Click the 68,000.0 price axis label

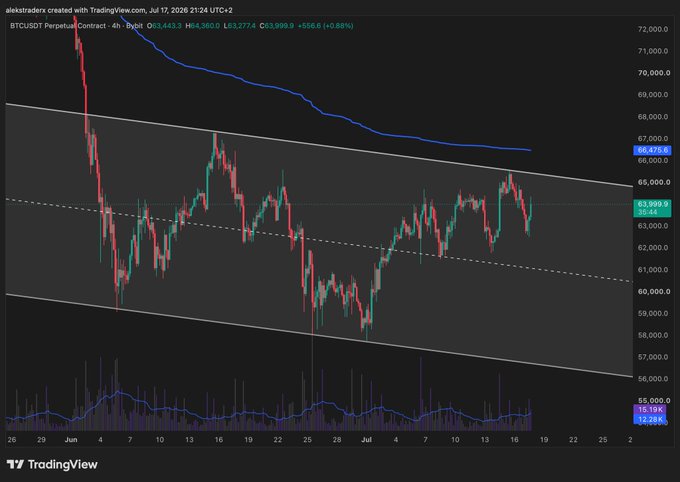click(653, 117)
